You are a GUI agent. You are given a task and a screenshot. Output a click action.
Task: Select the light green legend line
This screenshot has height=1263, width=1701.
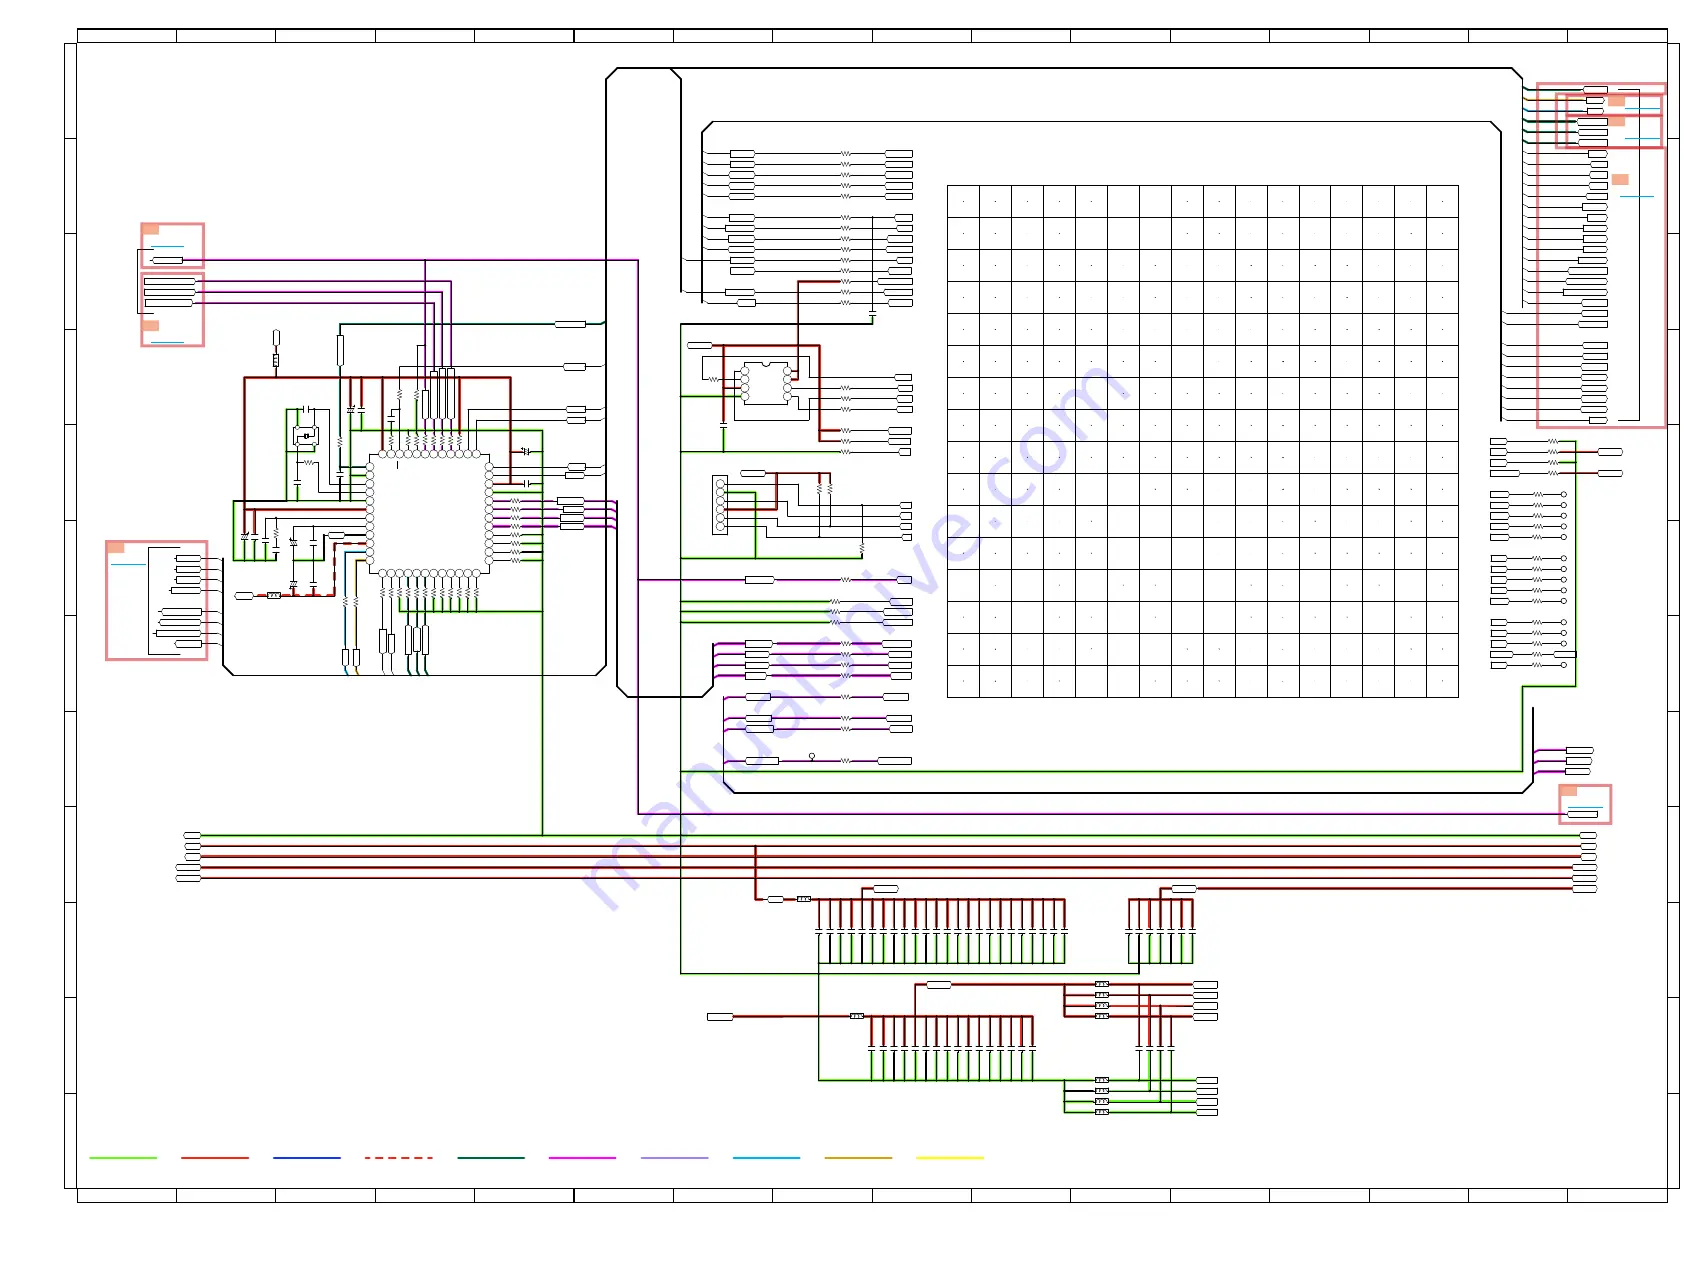pos(123,1157)
